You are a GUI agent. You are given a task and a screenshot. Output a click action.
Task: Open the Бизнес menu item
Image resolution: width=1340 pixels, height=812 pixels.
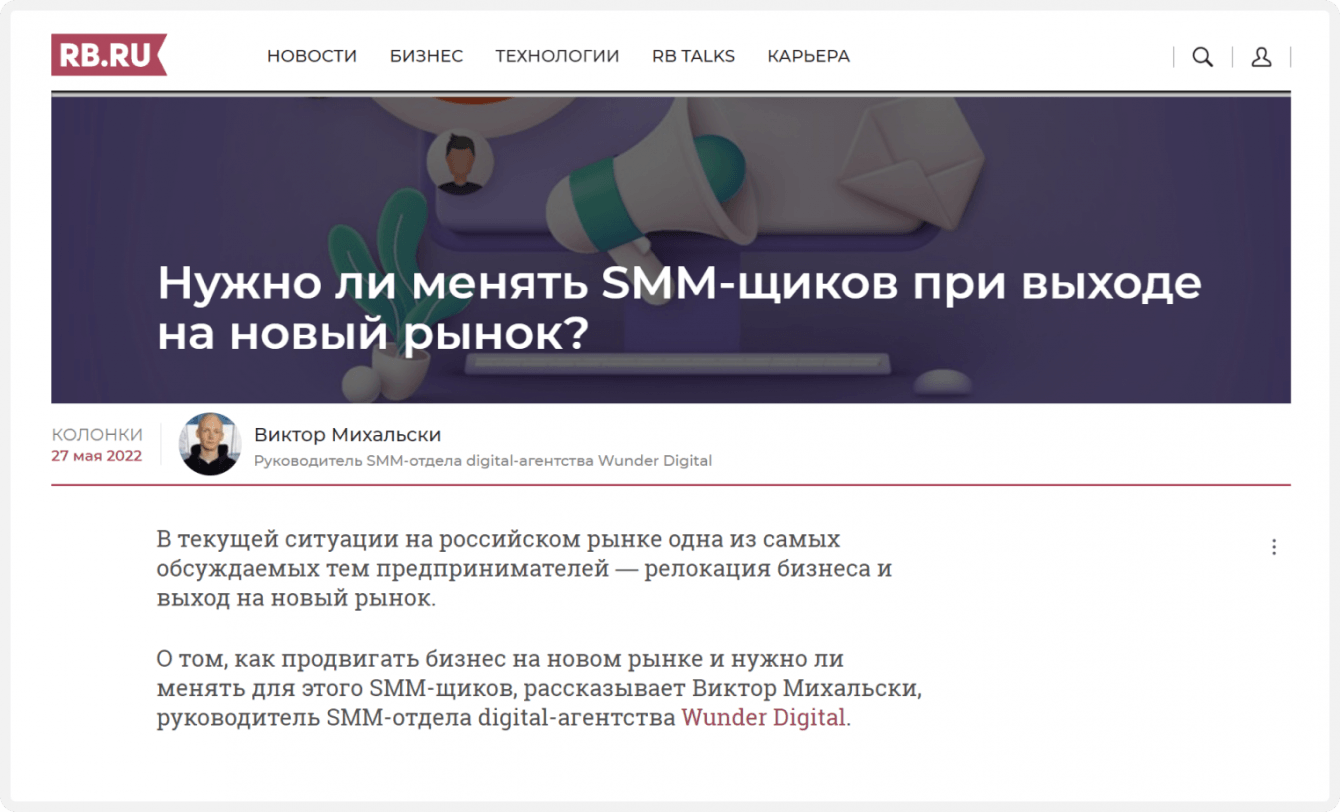pyautogui.click(x=426, y=56)
